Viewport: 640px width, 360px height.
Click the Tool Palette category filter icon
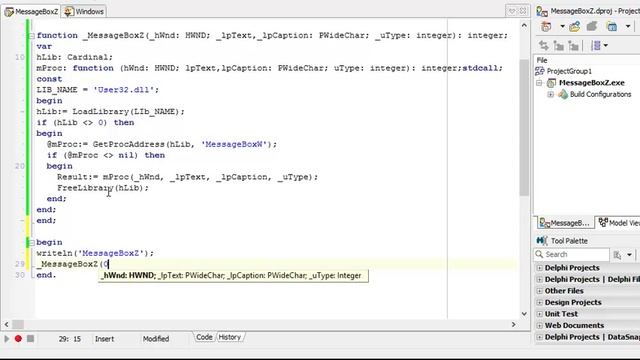[x=617, y=255]
